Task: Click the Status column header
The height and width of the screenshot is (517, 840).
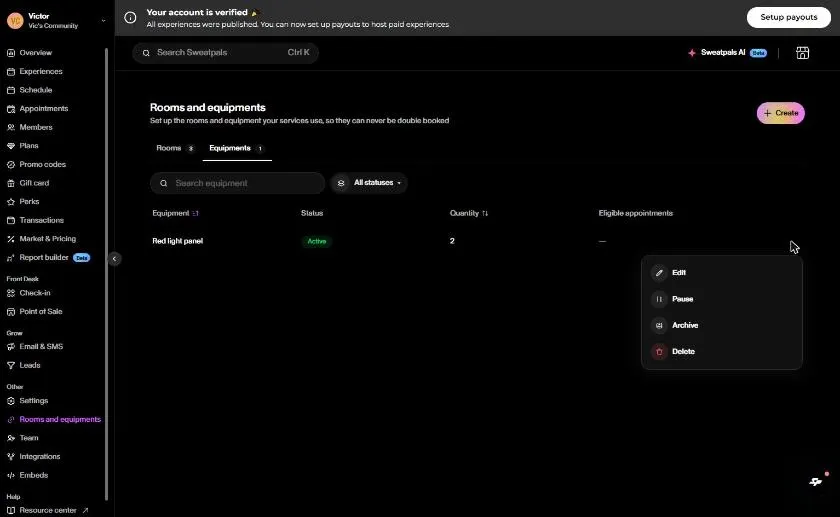Action: [312, 213]
